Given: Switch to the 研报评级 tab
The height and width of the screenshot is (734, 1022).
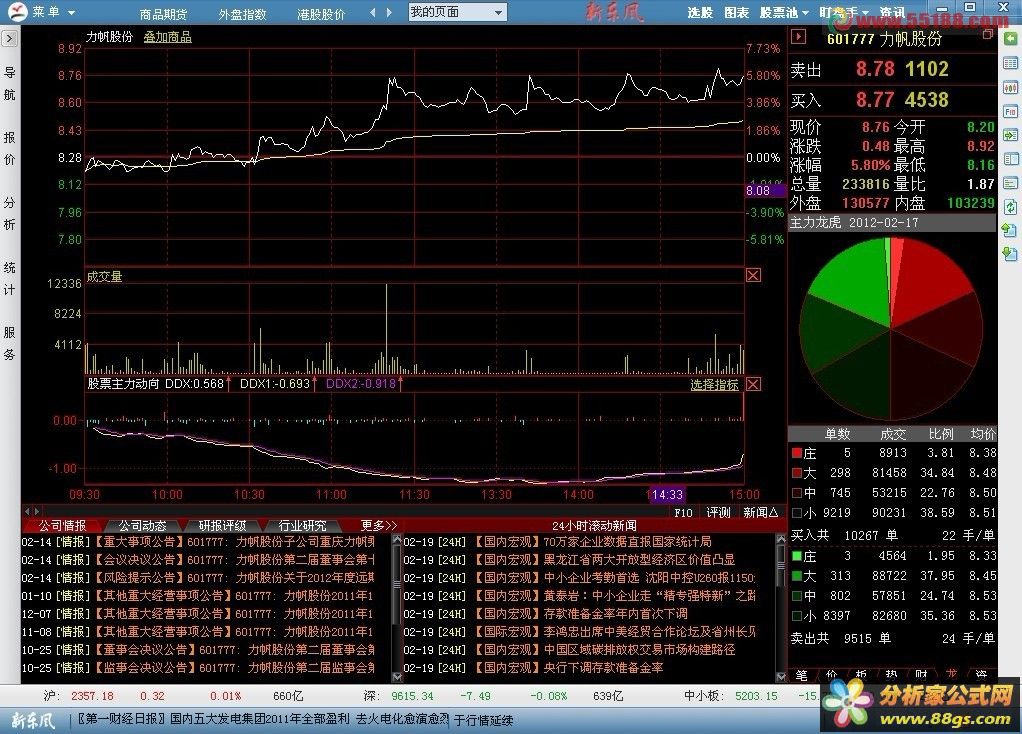Looking at the screenshot, I should point(222,525).
